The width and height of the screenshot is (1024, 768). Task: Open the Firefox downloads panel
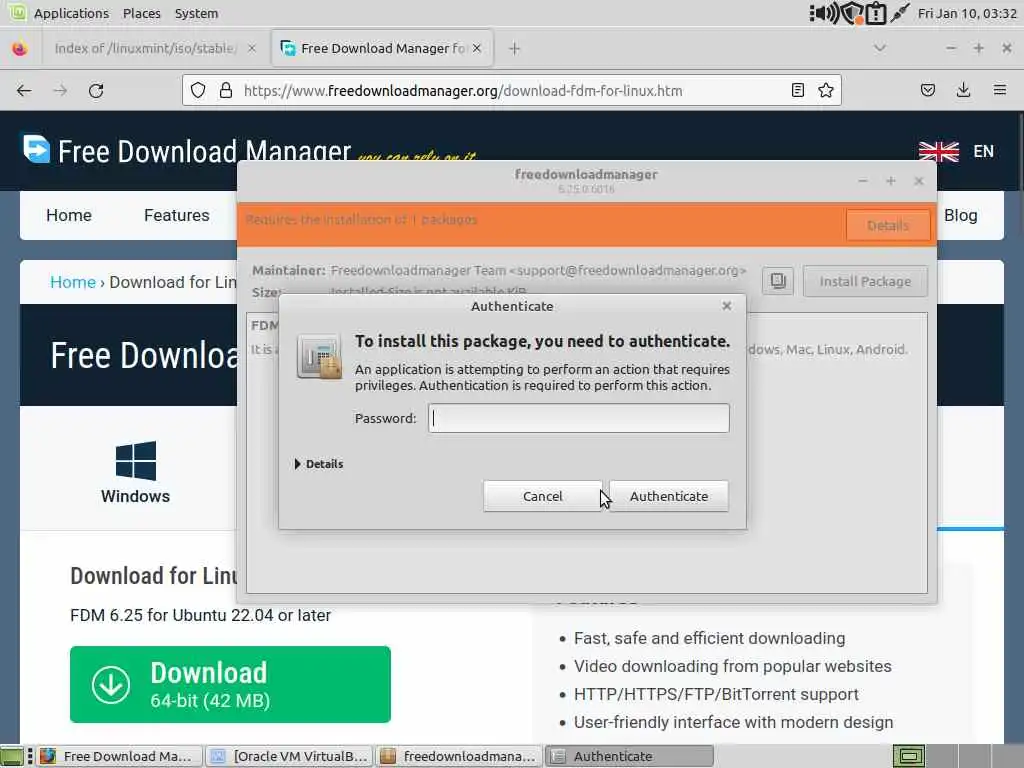tap(963, 90)
